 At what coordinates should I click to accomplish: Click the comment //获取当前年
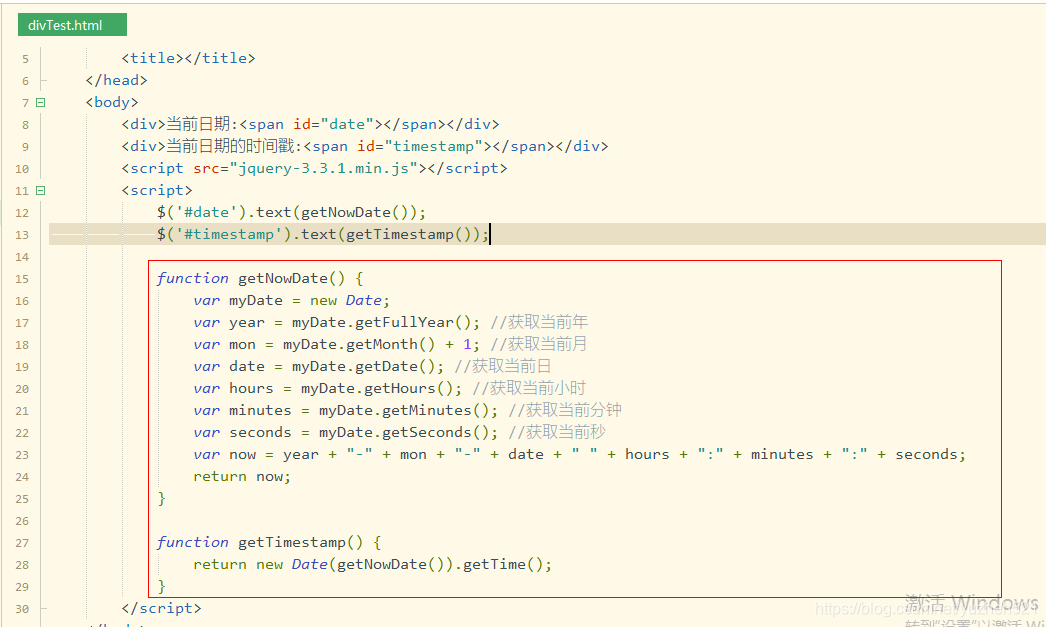(x=539, y=322)
